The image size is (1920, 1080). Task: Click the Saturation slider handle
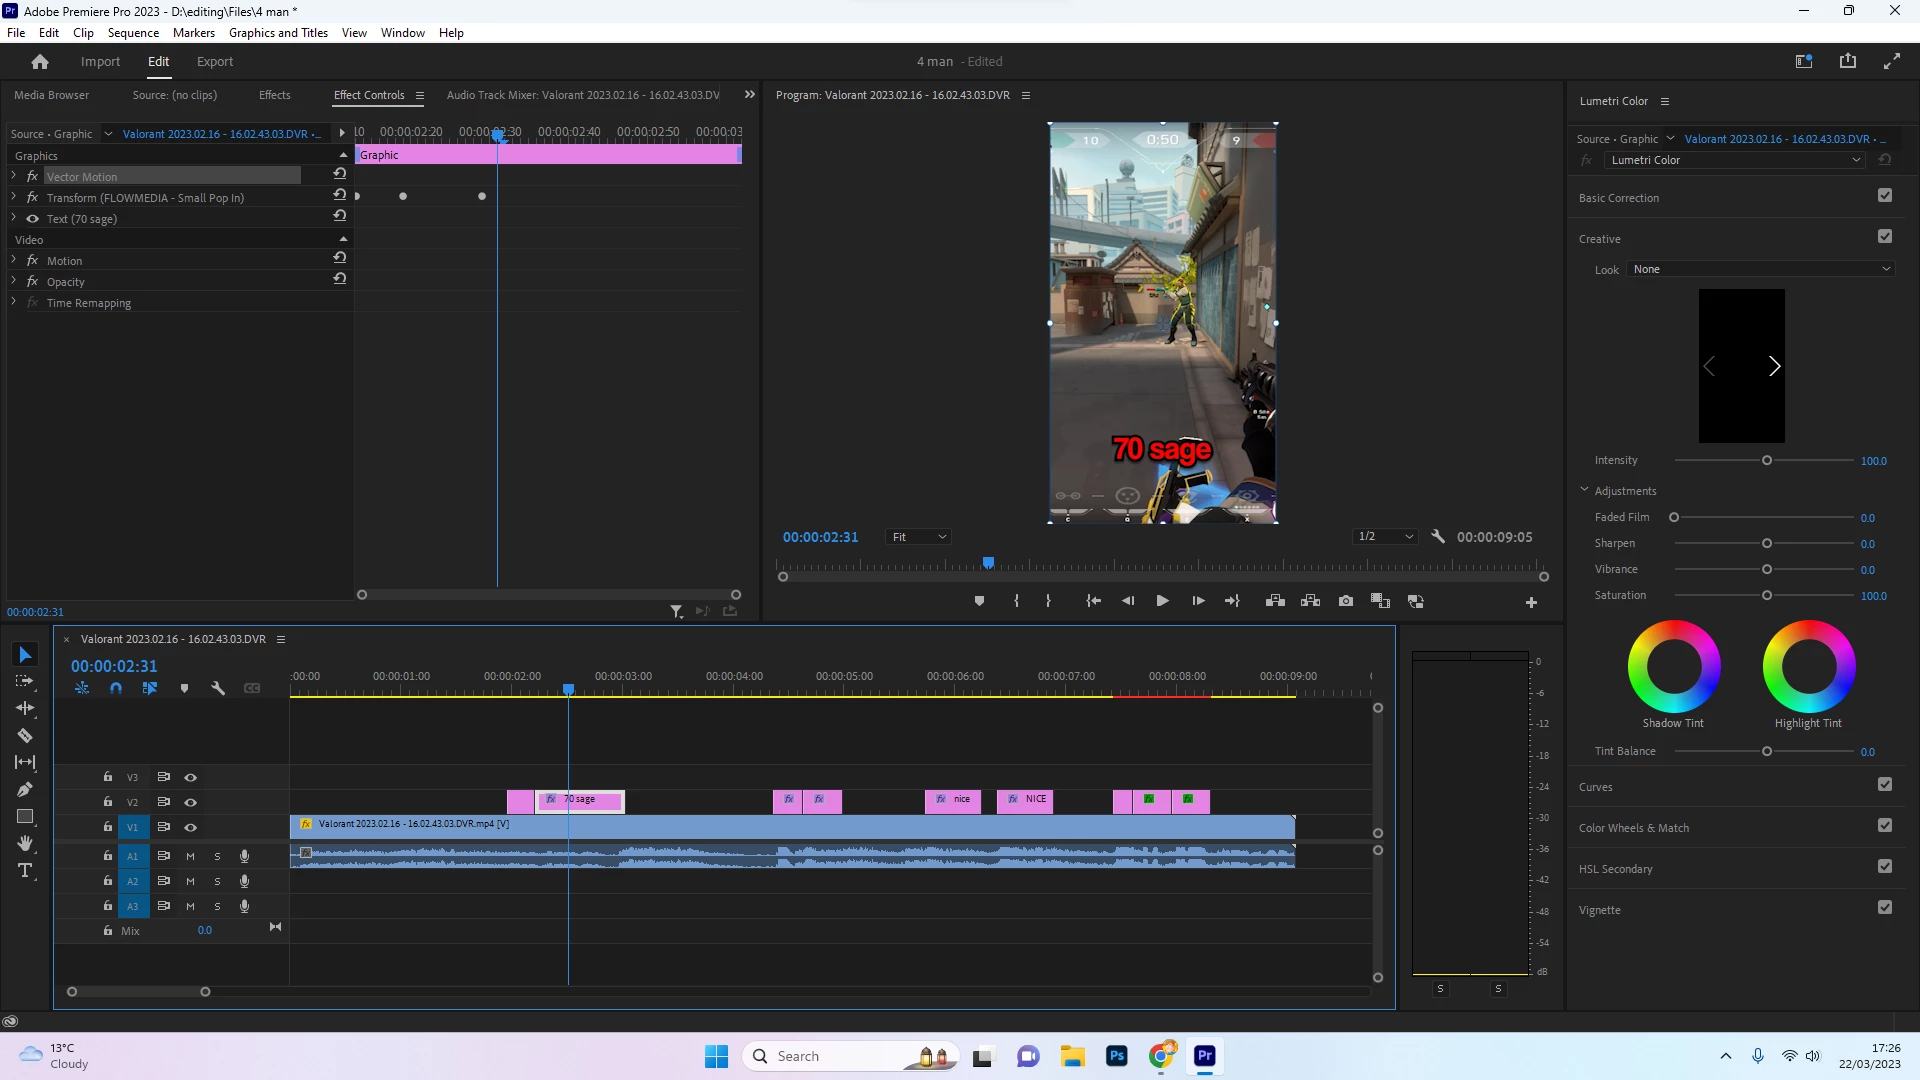(x=1767, y=596)
